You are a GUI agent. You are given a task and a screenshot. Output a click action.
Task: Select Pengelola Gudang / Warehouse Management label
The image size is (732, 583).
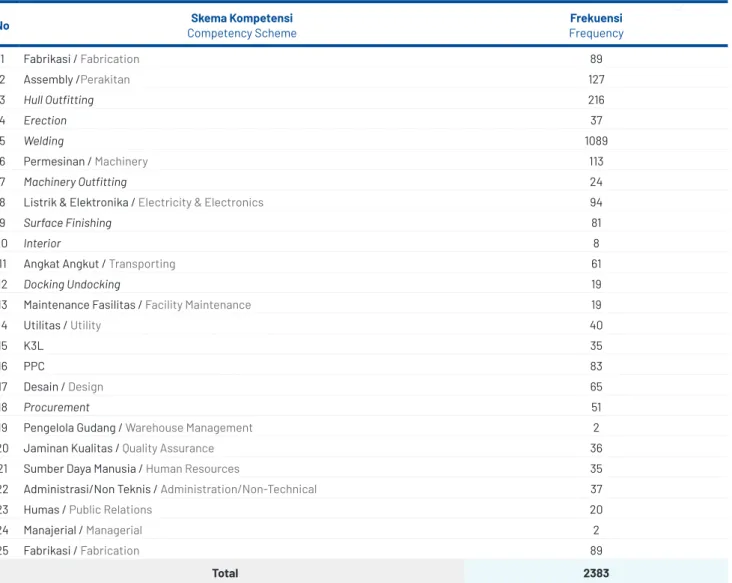pos(138,428)
